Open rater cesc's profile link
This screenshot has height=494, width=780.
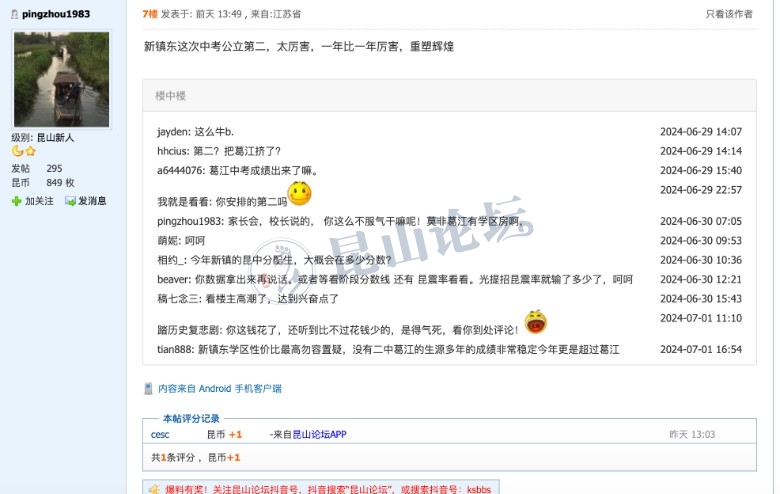click(160, 434)
